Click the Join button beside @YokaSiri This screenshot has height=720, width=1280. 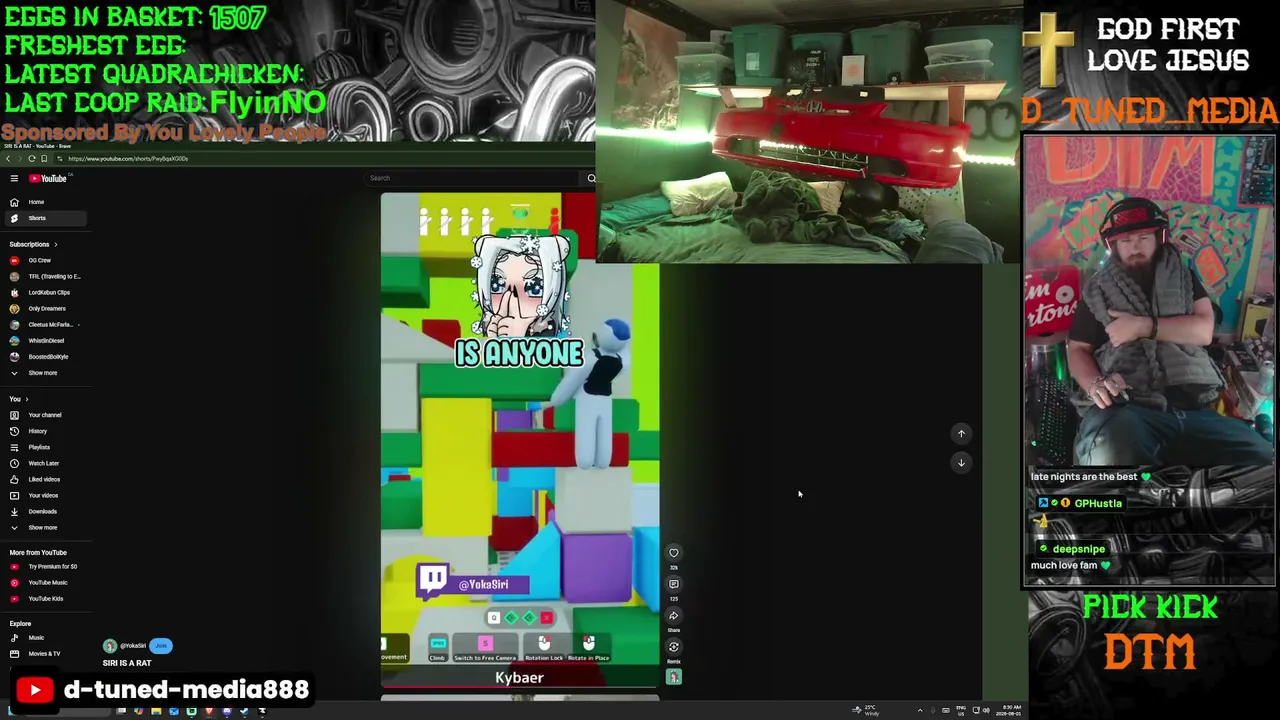(x=161, y=646)
